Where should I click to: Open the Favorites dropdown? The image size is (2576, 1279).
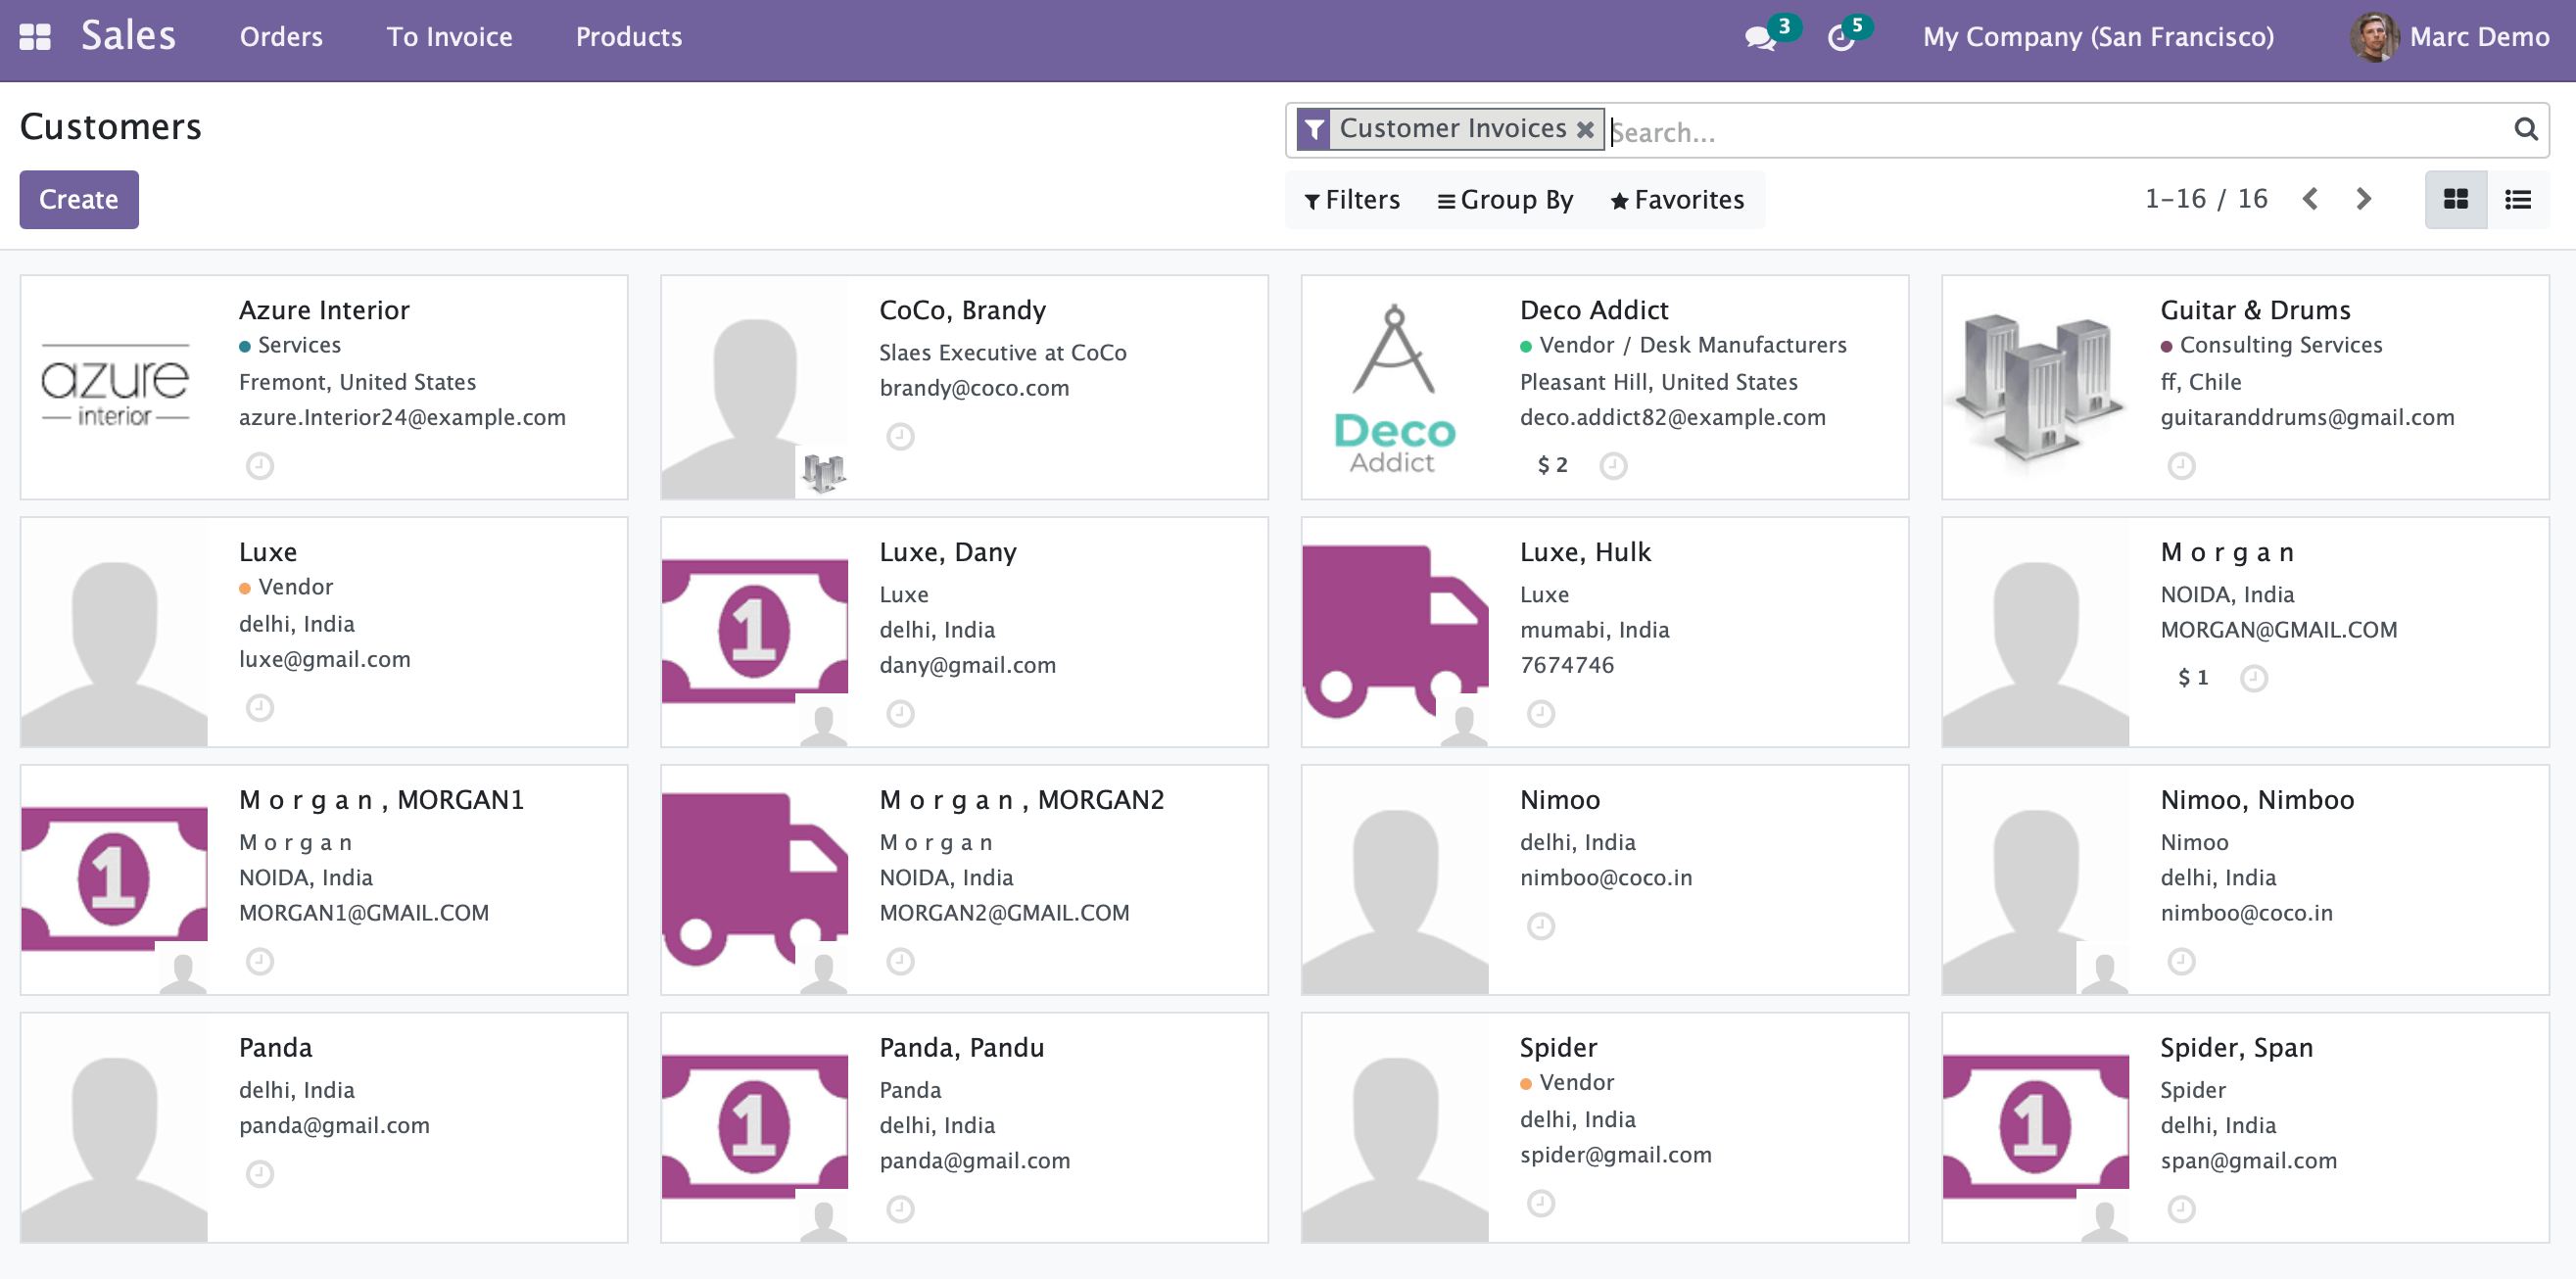click(x=1677, y=200)
